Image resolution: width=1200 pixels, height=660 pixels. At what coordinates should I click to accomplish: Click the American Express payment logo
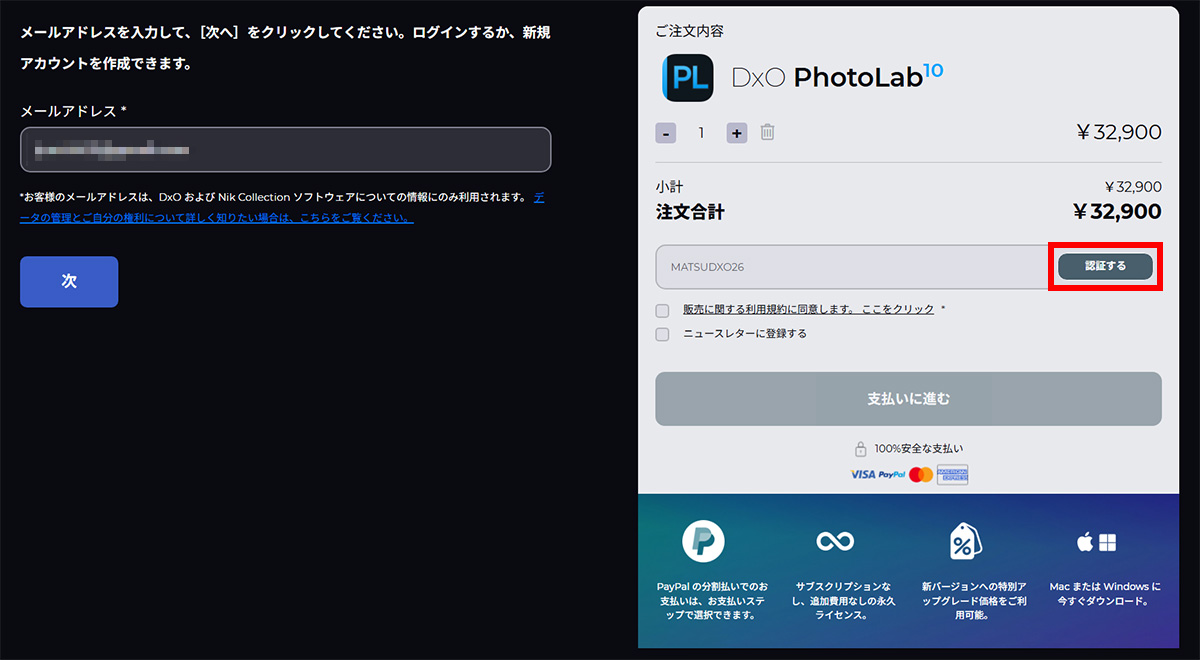[x=952, y=474]
